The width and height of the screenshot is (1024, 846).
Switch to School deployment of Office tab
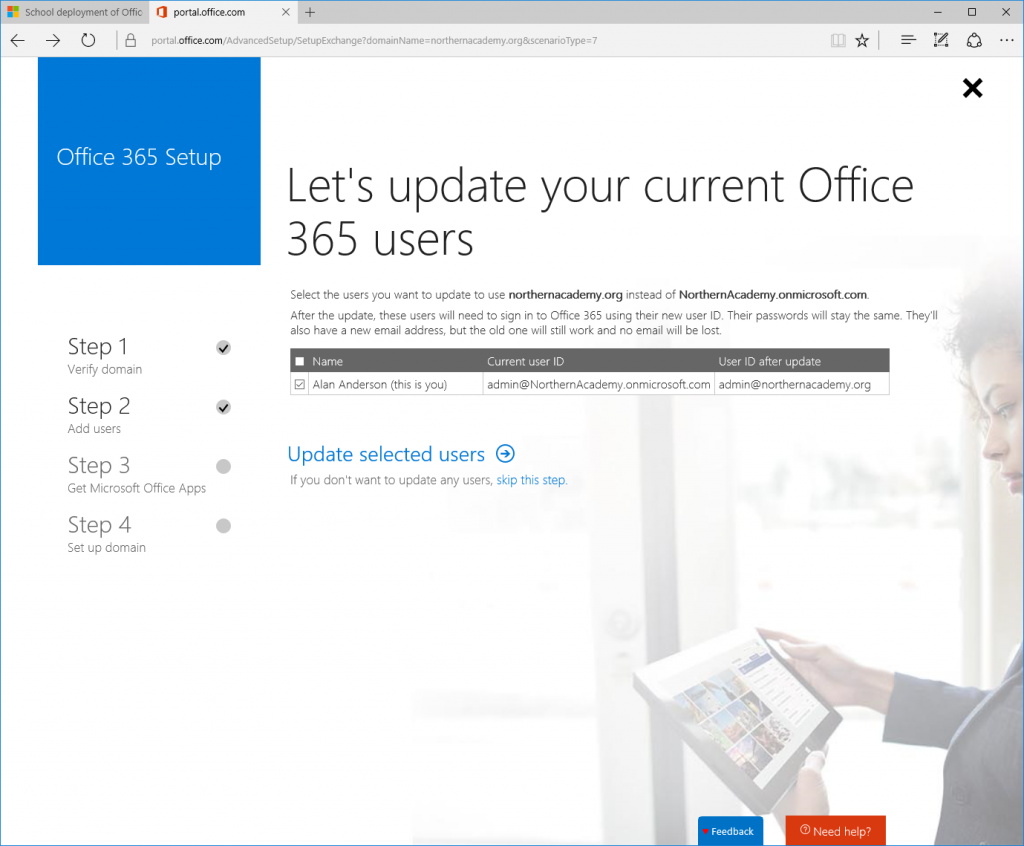coord(75,12)
